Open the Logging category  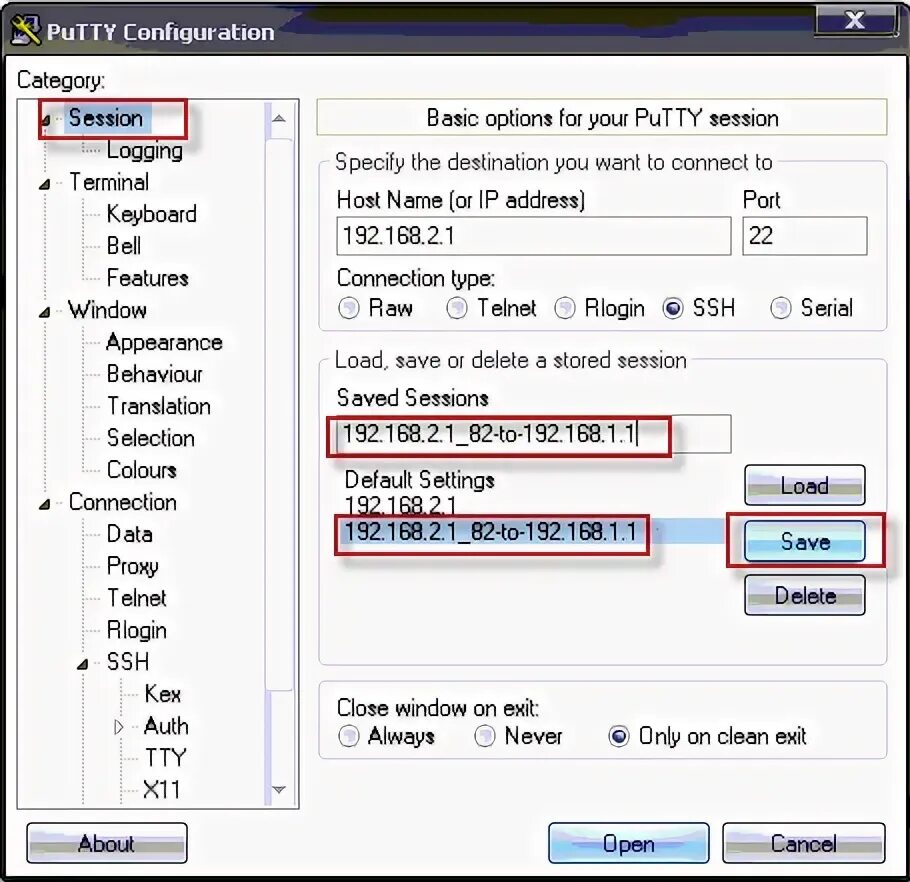click(145, 151)
